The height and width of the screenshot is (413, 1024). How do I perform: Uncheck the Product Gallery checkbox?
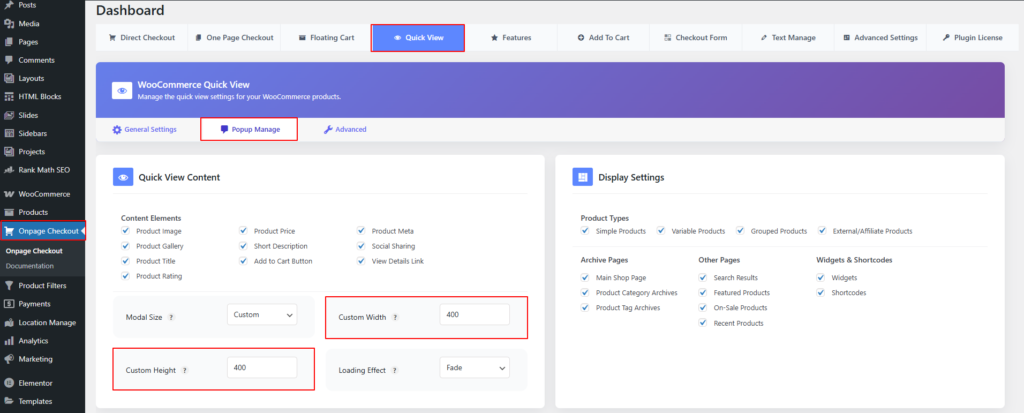(x=127, y=246)
